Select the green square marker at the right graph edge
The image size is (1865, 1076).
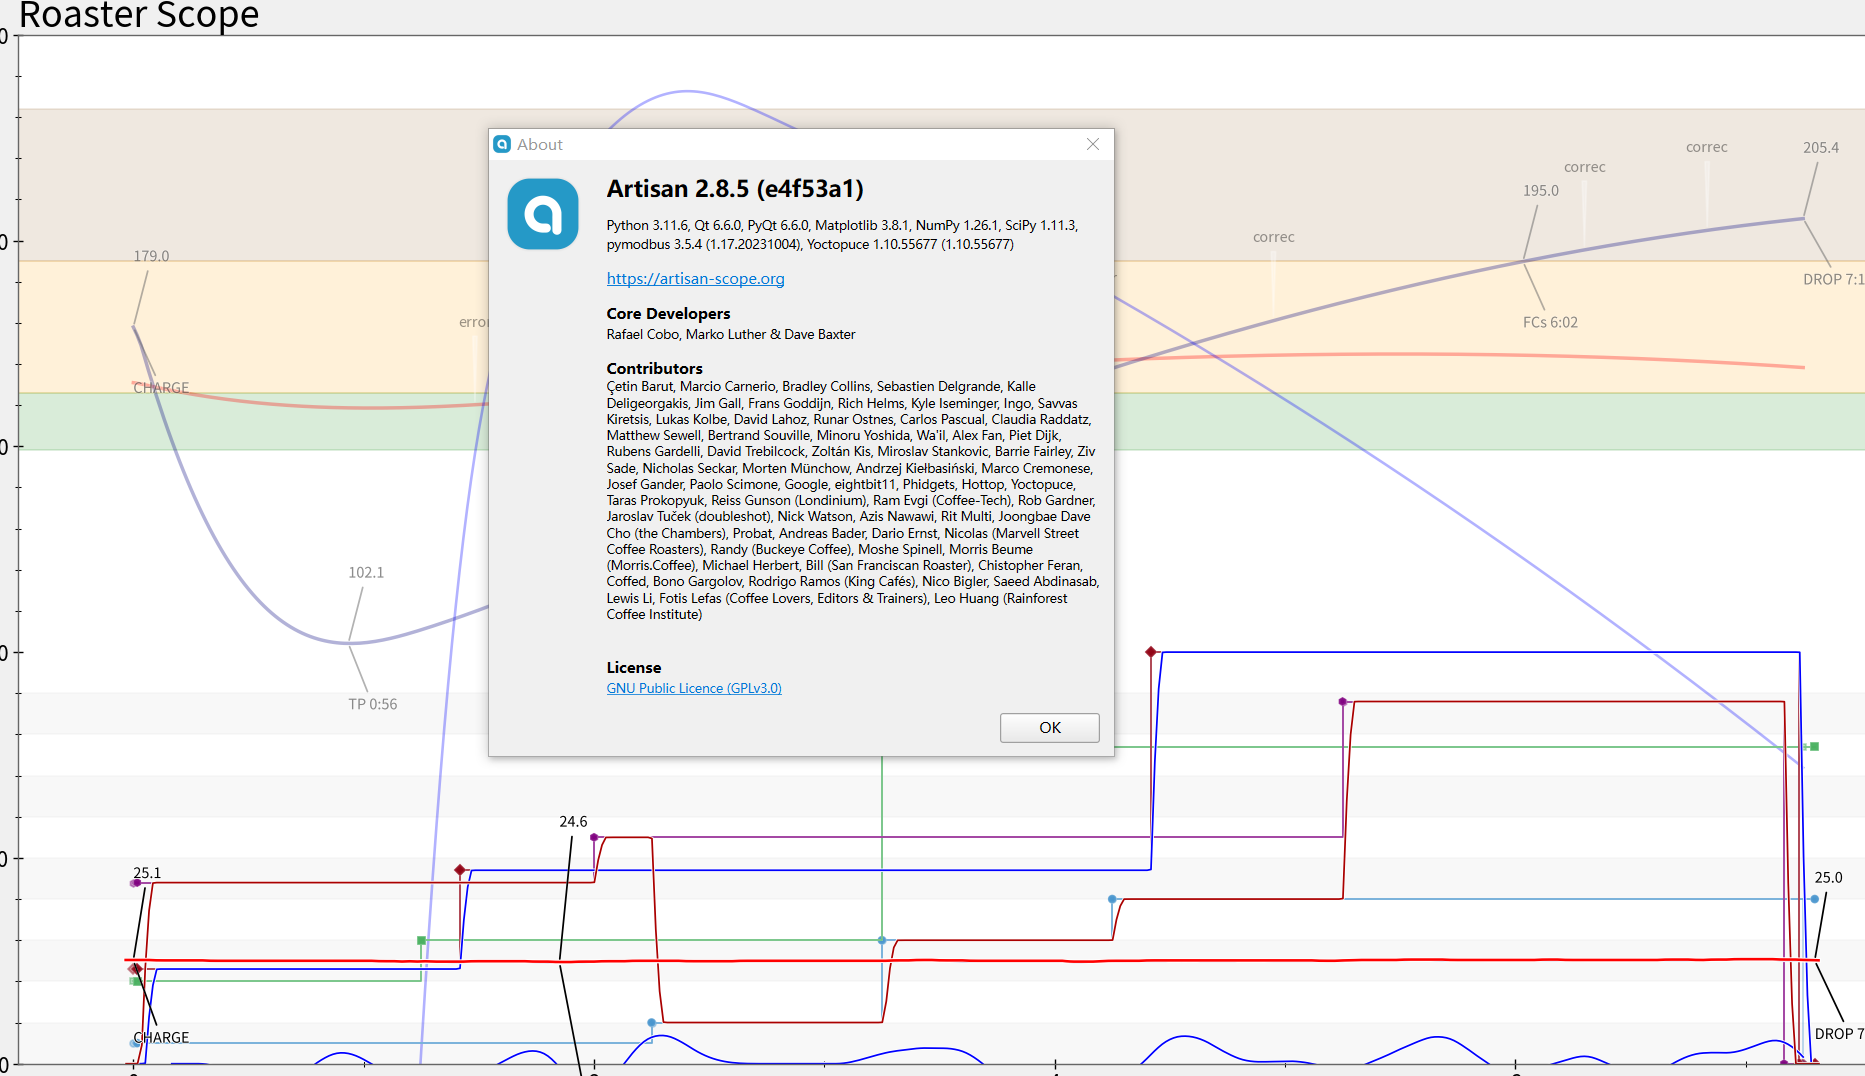pyautogui.click(x=1813, y=745)
